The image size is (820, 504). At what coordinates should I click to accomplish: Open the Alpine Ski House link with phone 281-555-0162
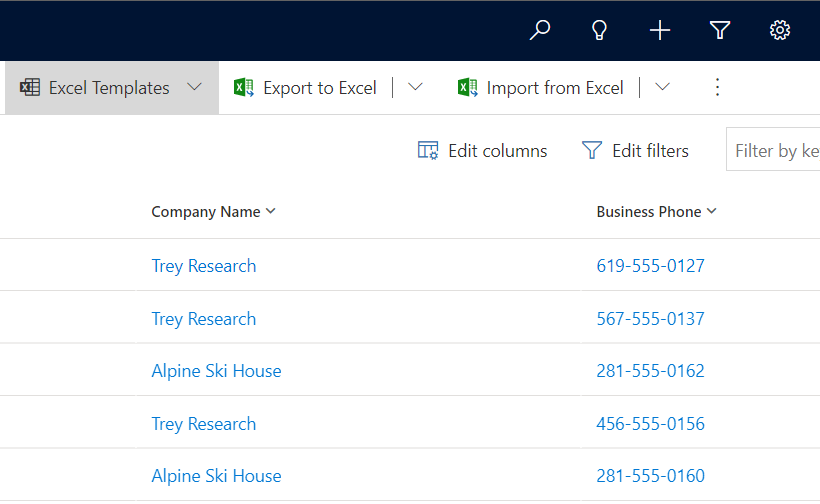tap(216, 371)
